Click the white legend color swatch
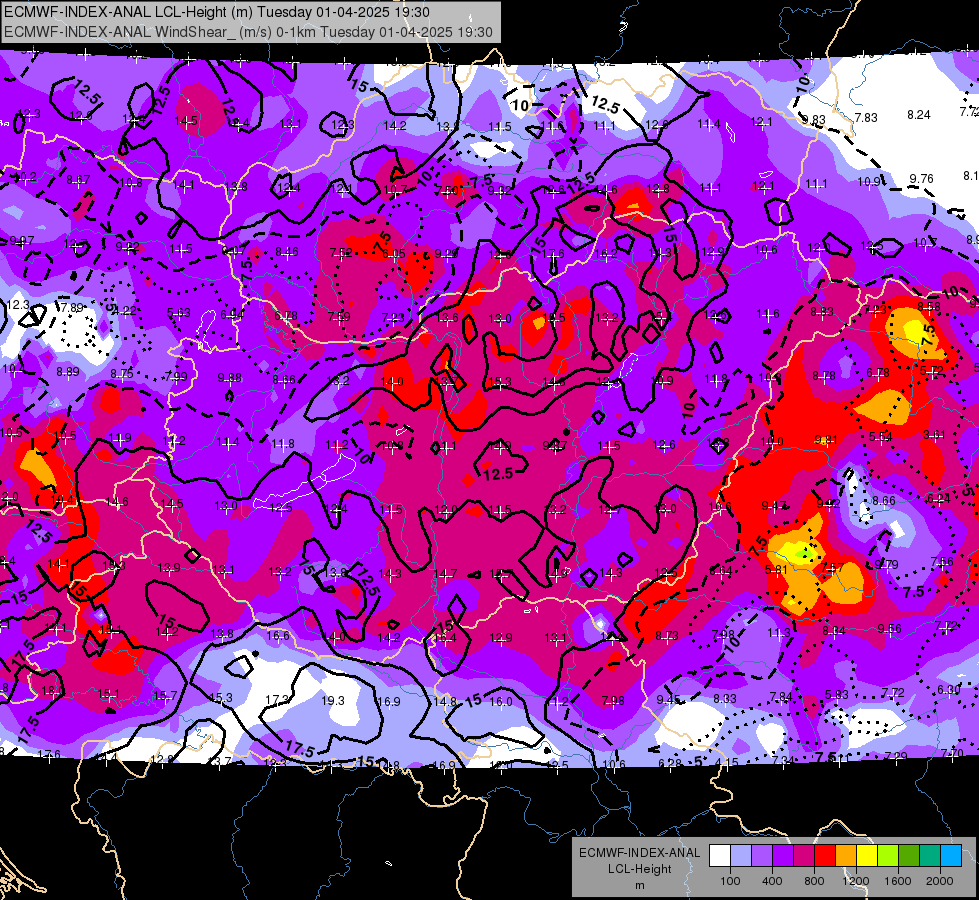This screenshot has width=979, height=900. pos(720,856)
